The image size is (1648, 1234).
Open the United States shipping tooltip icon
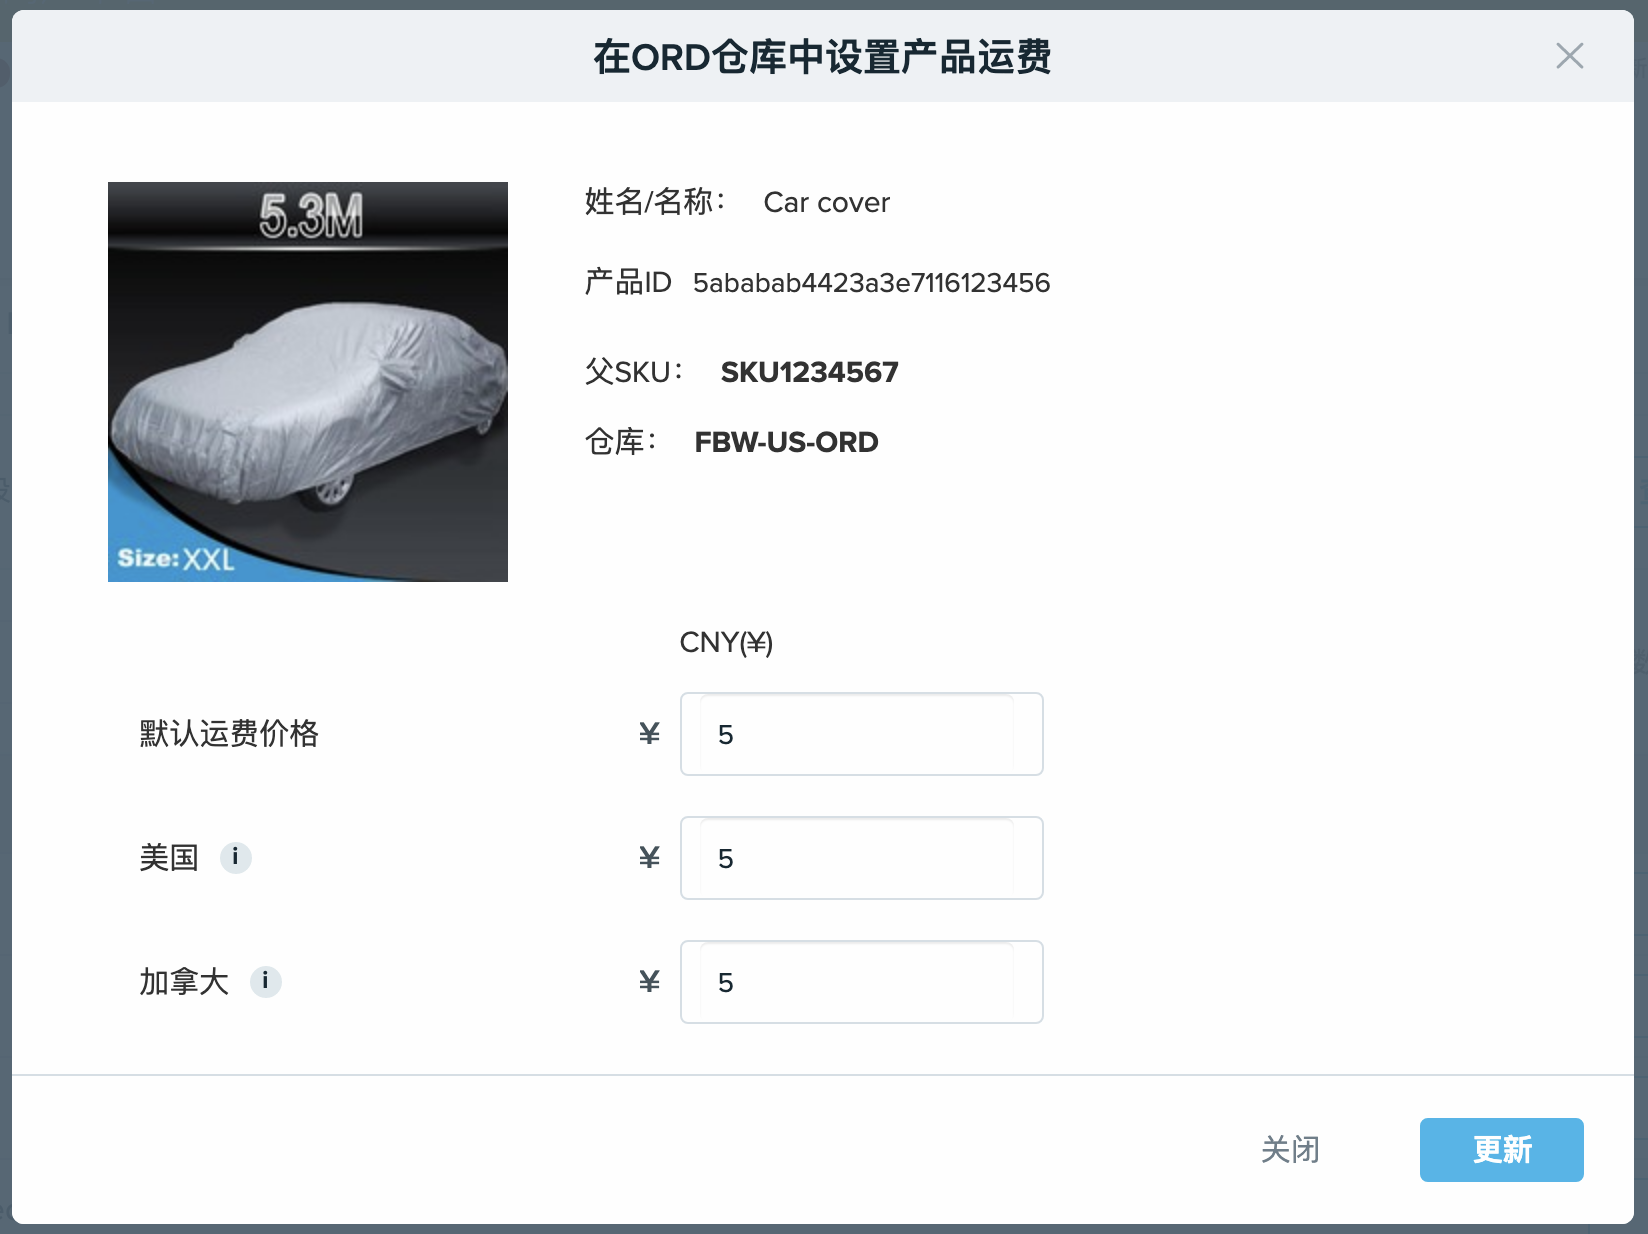click(x=236, y=857)
